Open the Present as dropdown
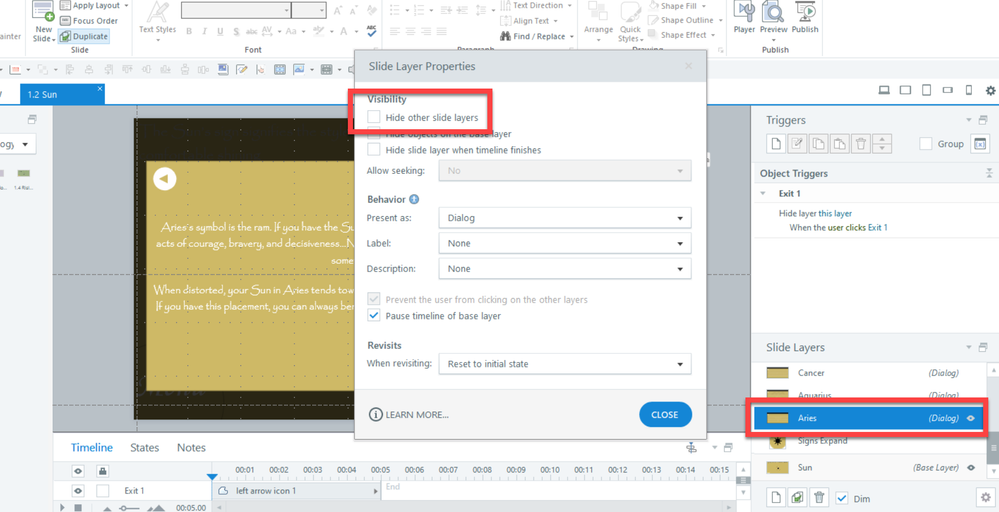Screen dimensions: 999x512 564,218
